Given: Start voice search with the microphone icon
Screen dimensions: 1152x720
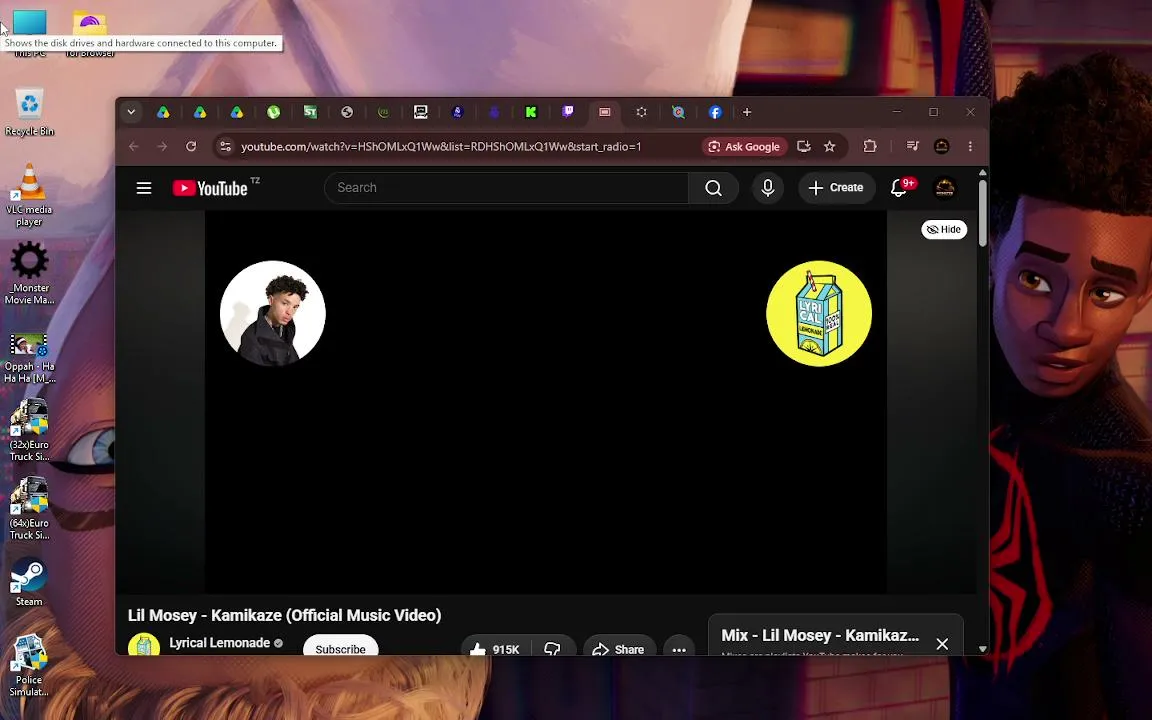Looking at the screenshot, I should 768,188.
